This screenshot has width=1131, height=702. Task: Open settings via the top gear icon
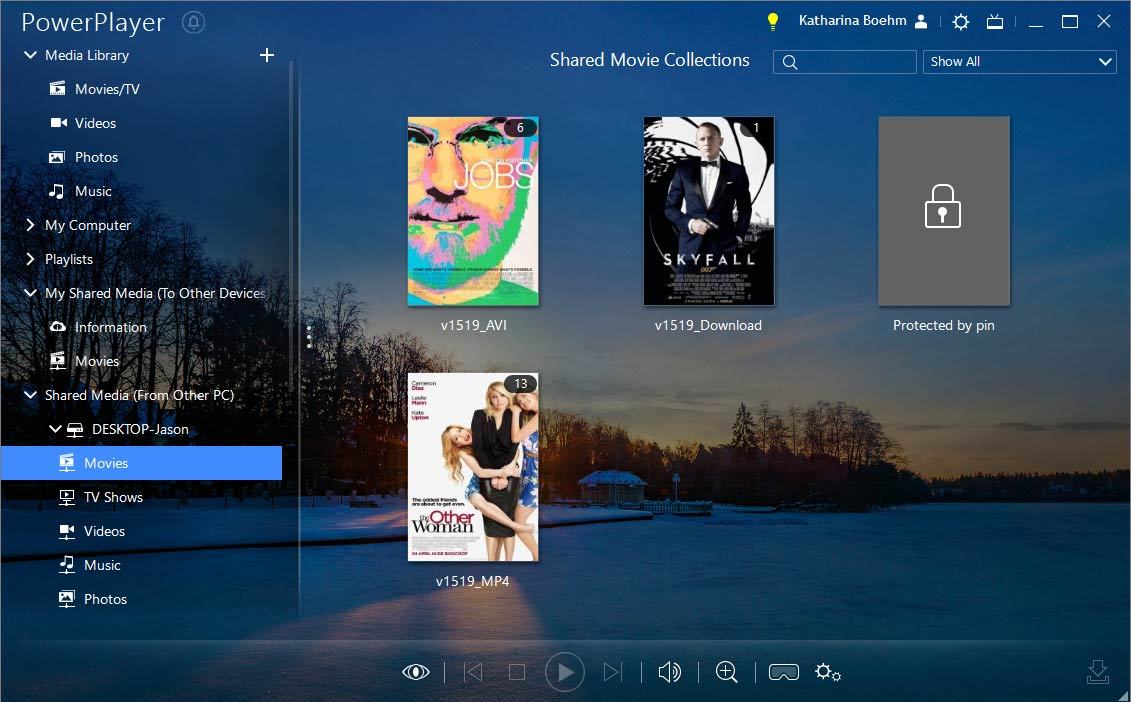[x=960, y=22]
